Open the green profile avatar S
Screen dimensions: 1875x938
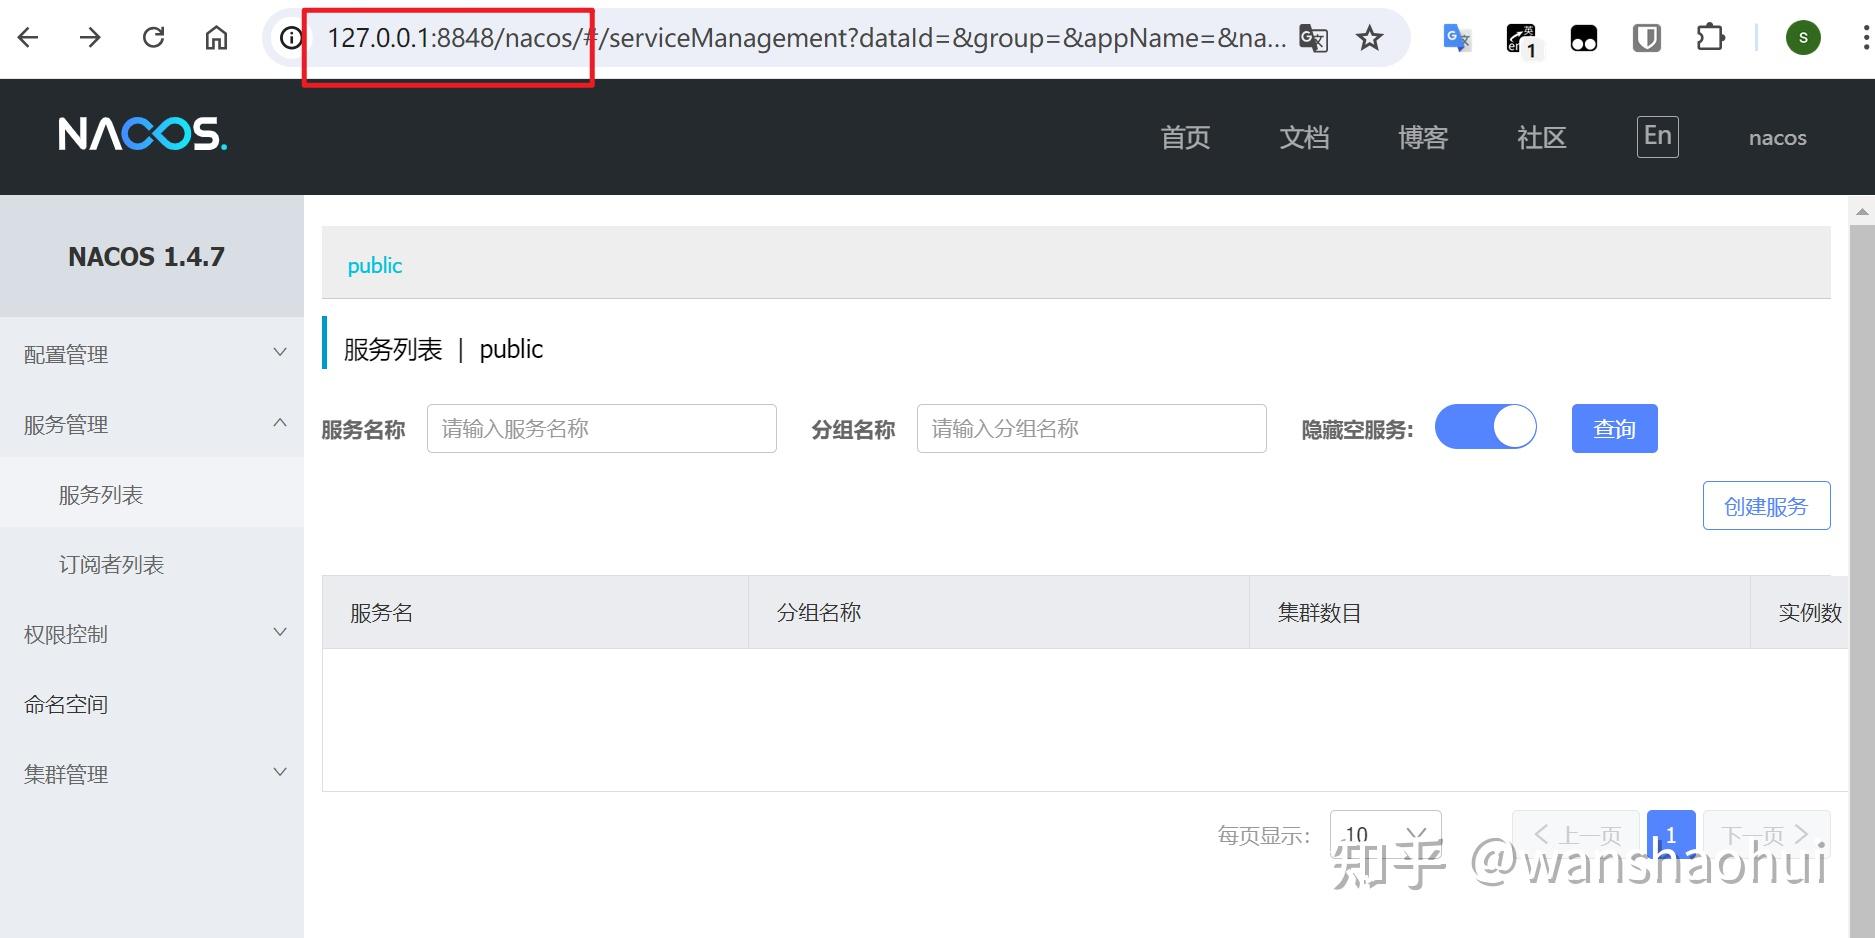click(x=1803, y=38)
